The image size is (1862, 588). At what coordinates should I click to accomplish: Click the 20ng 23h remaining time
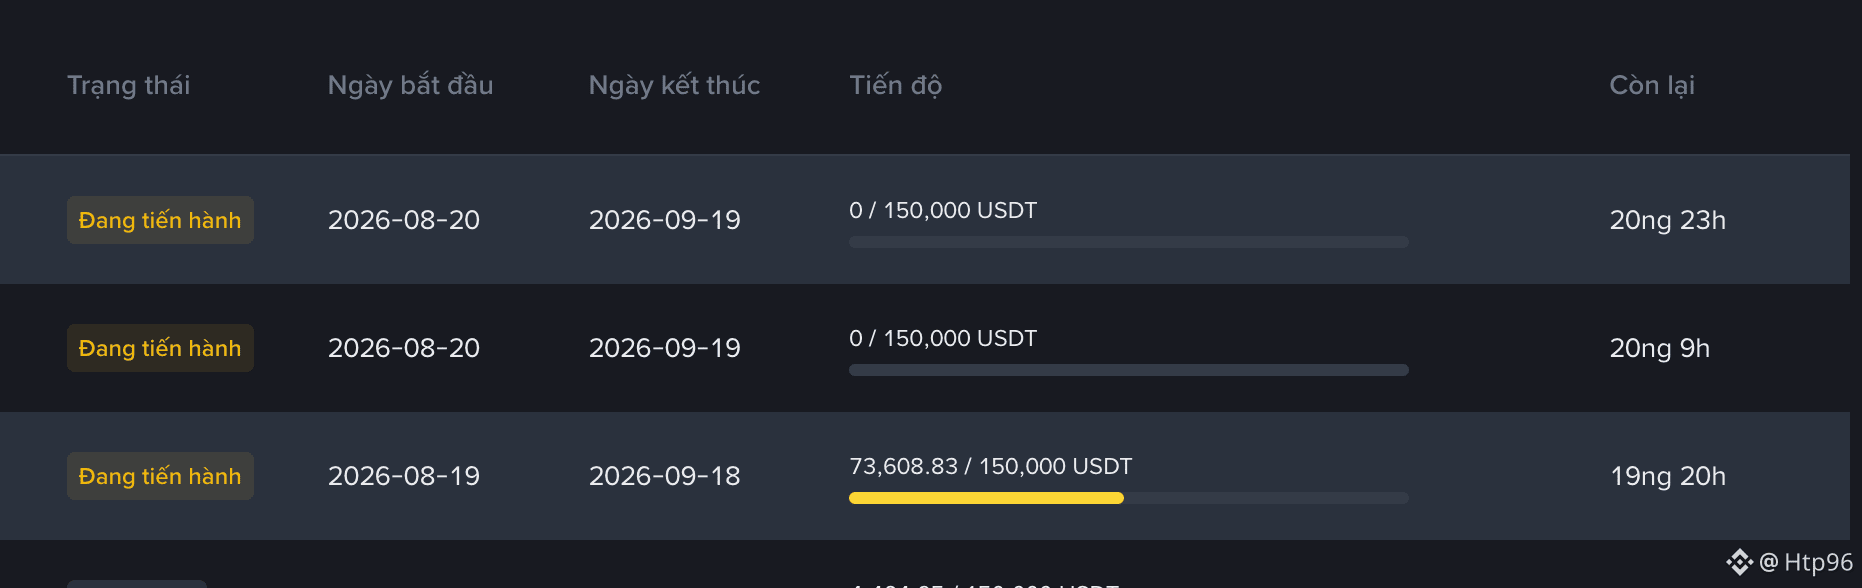pos(1667,220)
